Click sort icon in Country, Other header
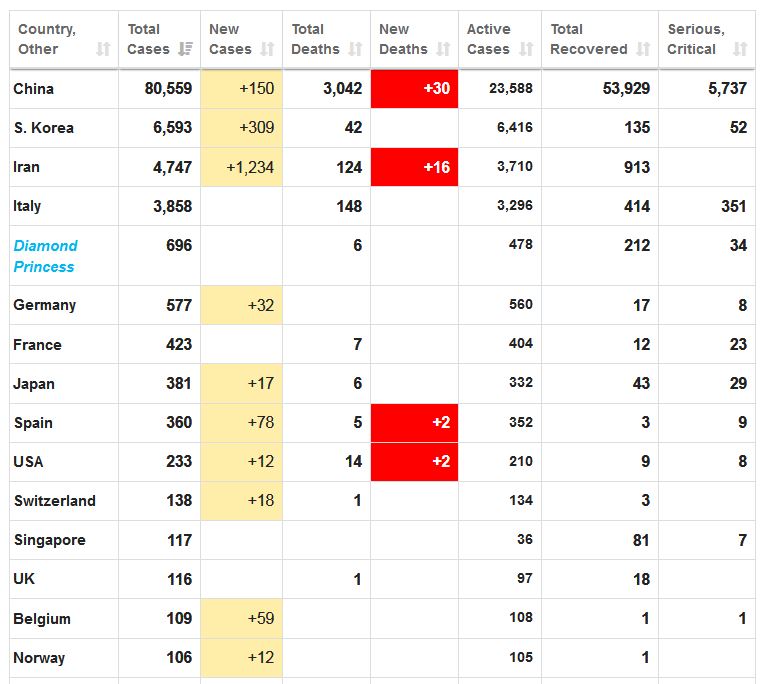 103,49
